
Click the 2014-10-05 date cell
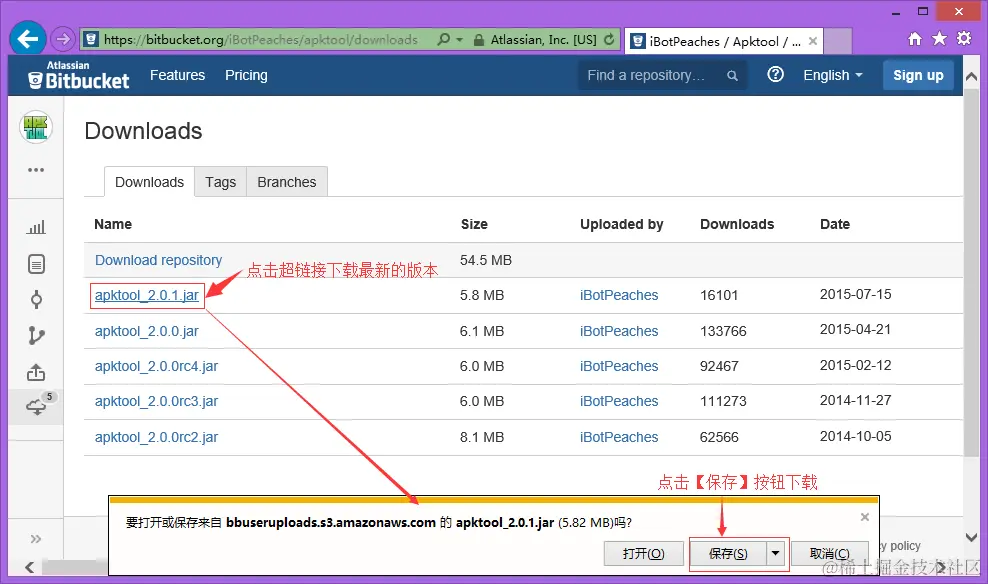[x=856, y=436]
